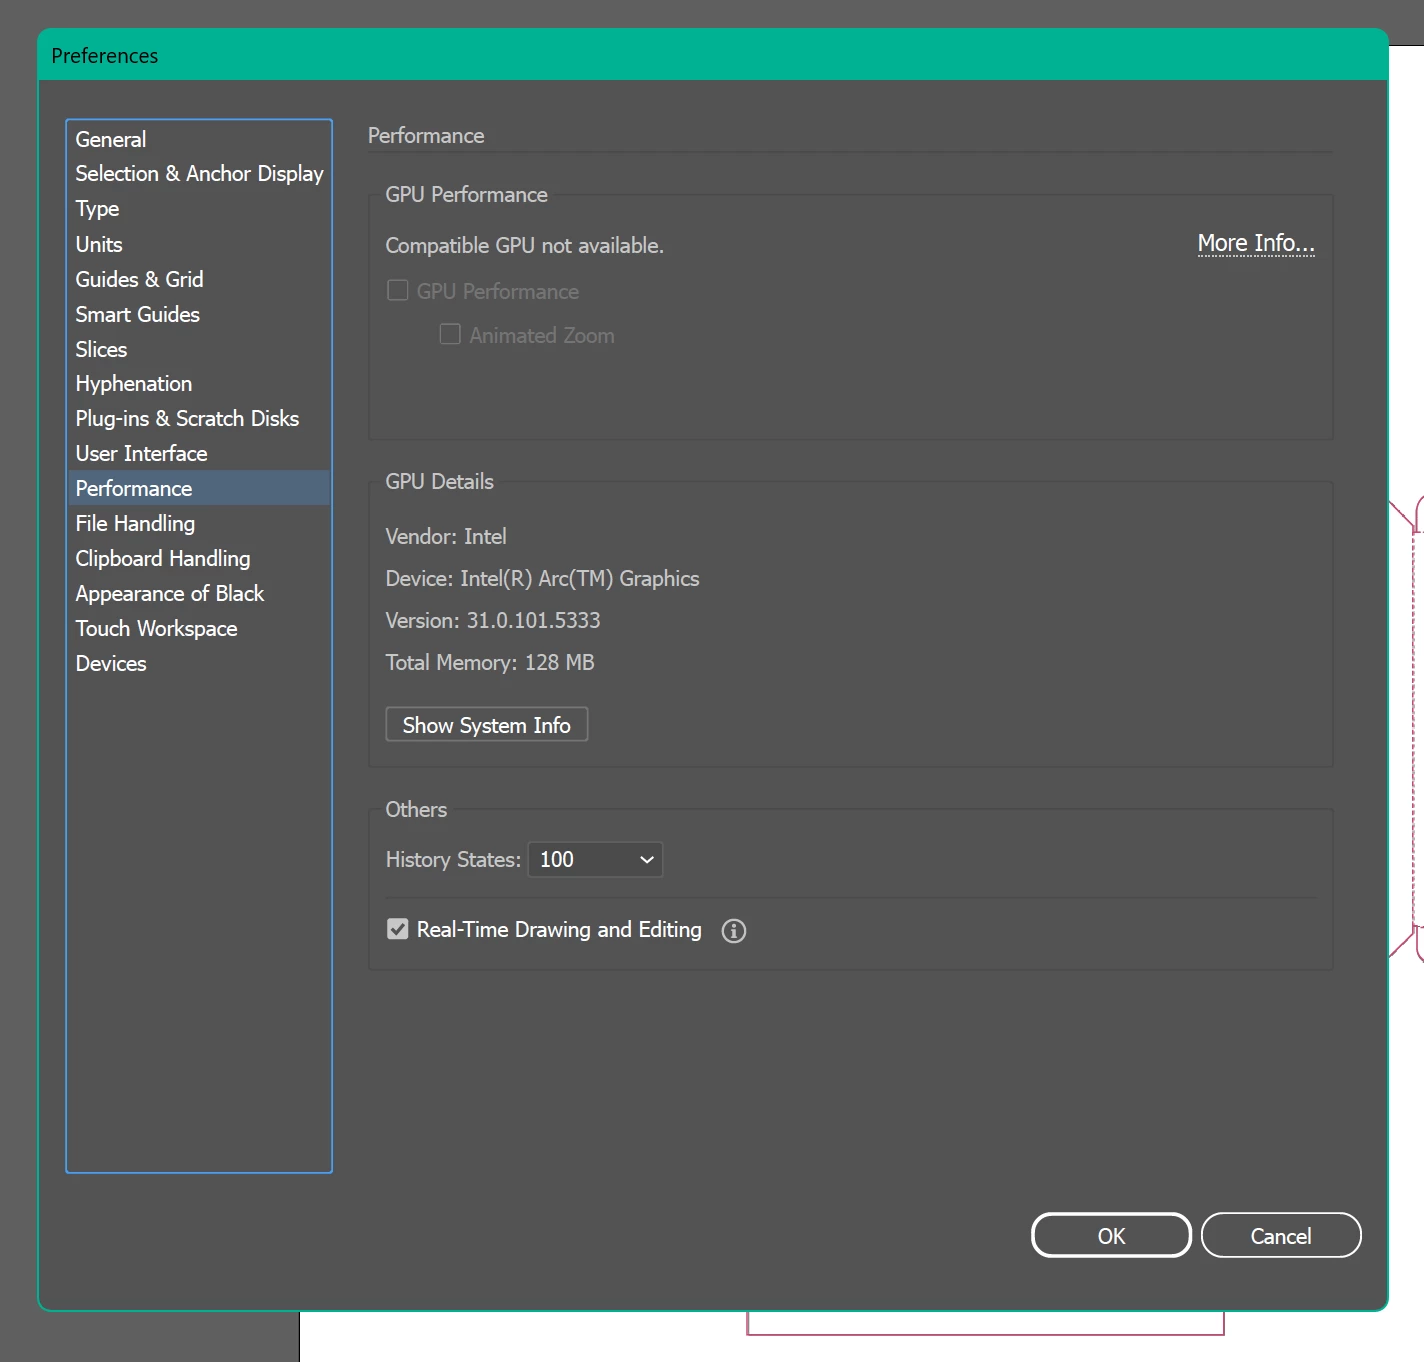Click 'Device: Intel(R) Arc(TM) Graphics' text

[x=542, y=579]
